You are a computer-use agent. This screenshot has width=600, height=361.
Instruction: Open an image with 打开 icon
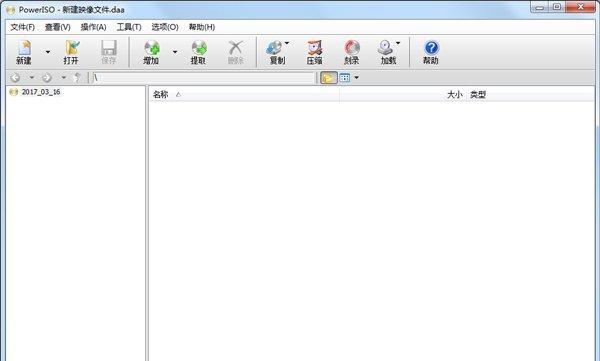(x=71, y=52)
